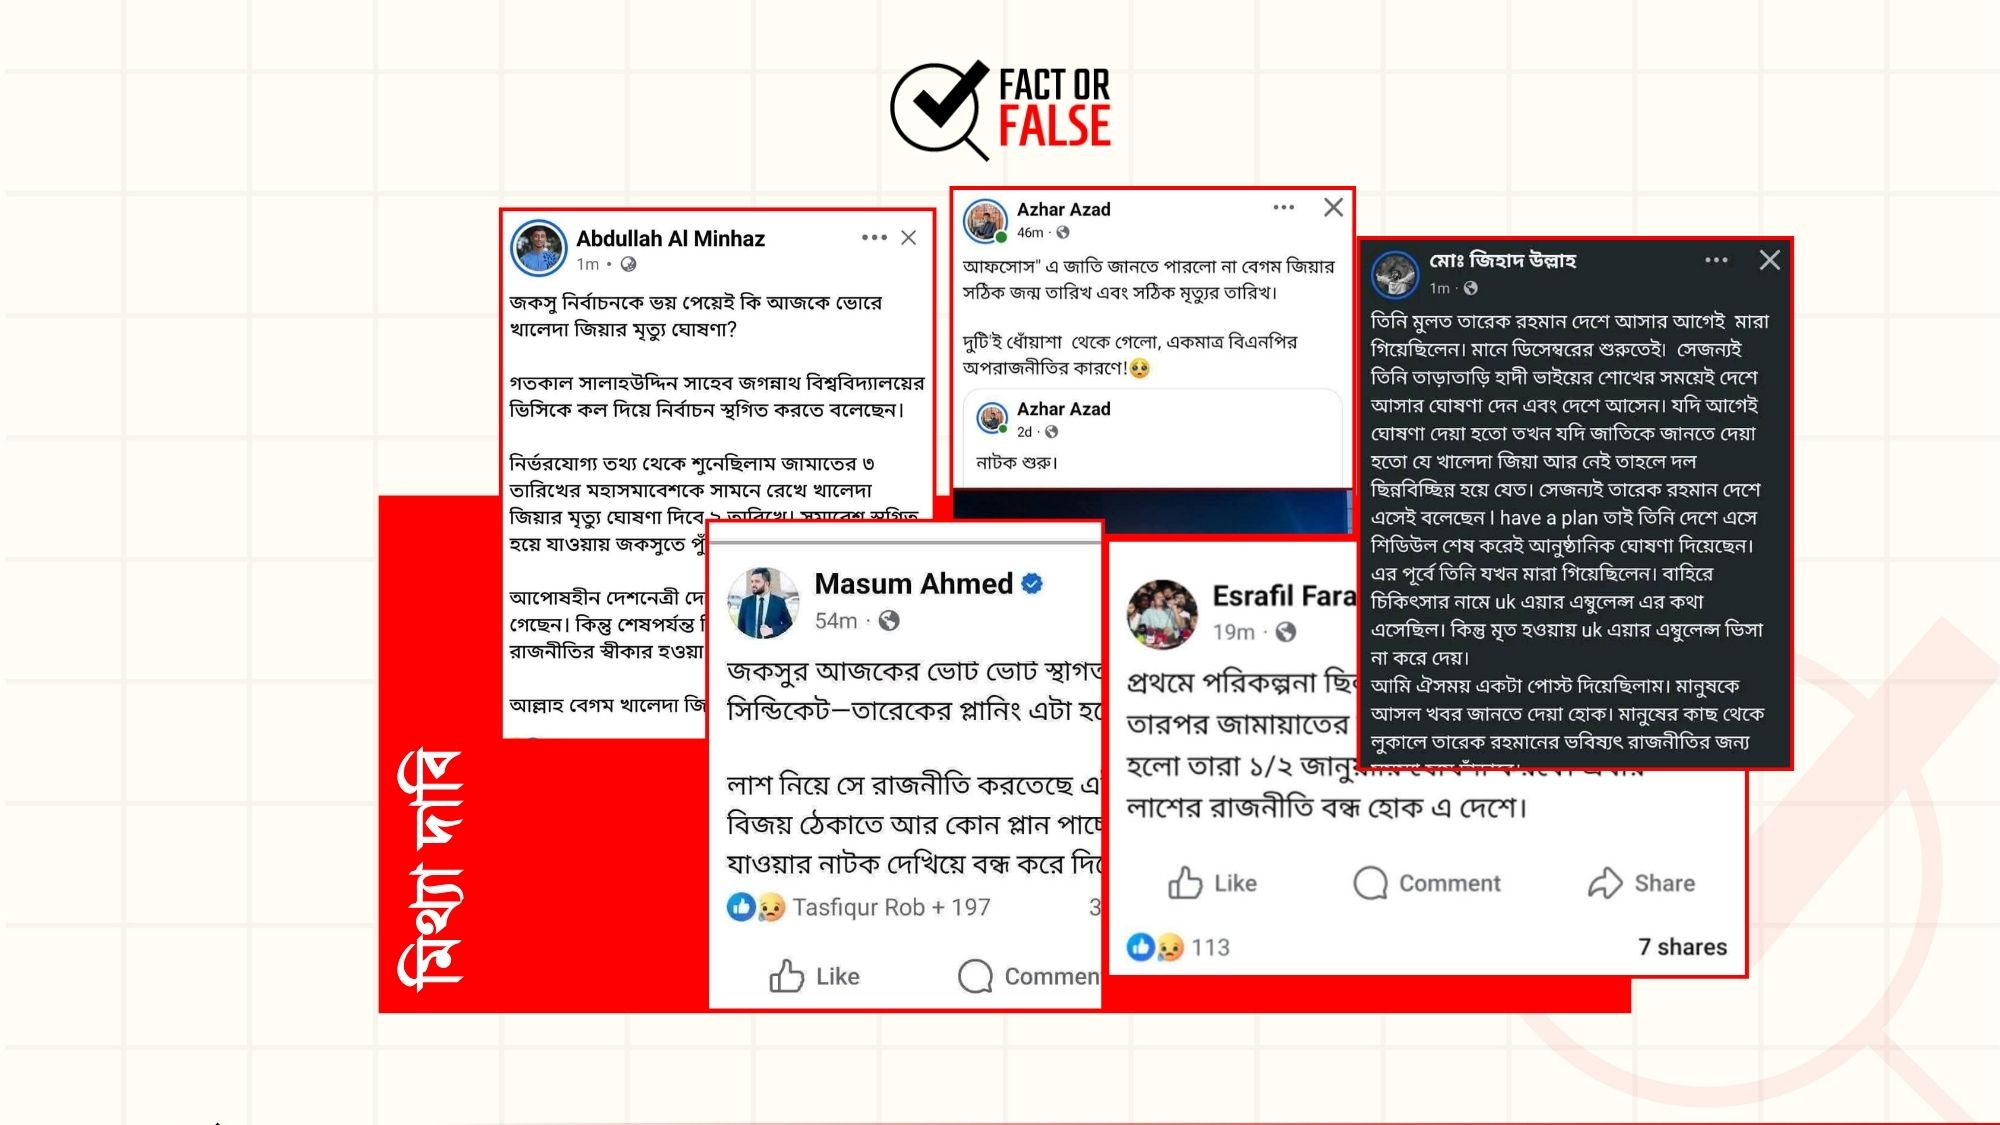Open three-dot menu on dark-themed post
Screen dimensions: 2000x1125
1717,260
